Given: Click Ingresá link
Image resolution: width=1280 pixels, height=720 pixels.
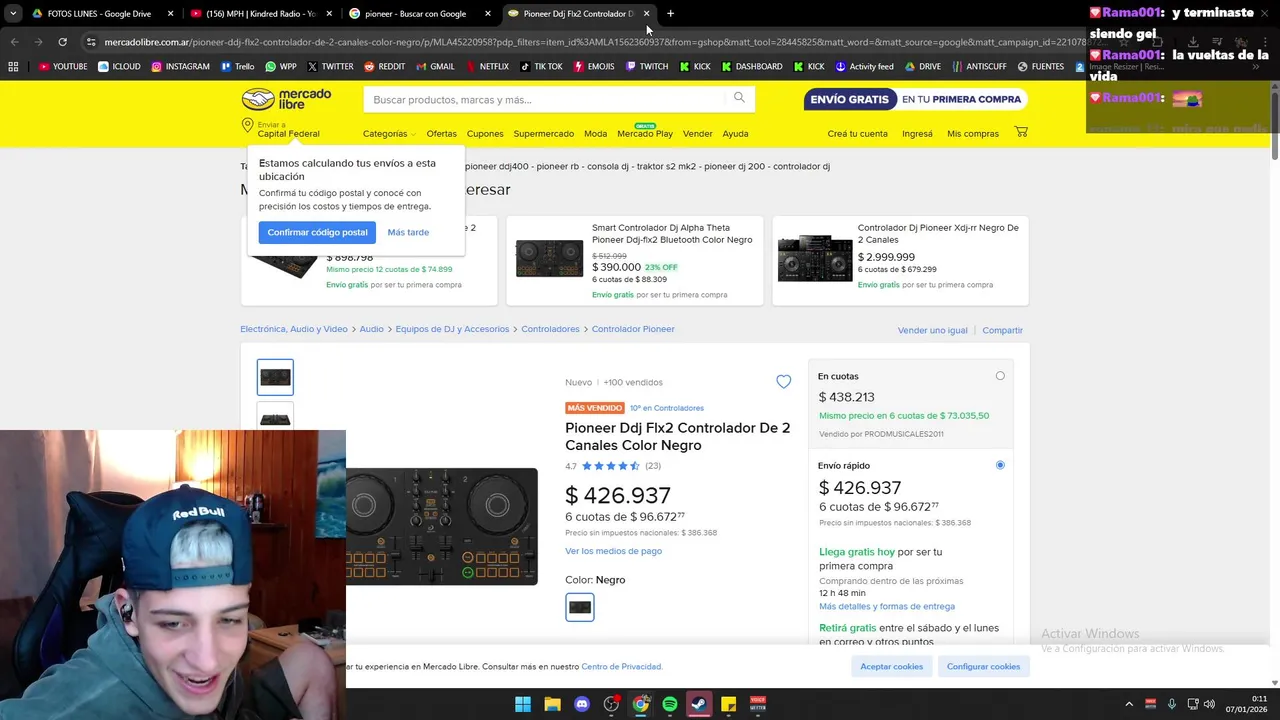Looking at the screenshot, I should coord(917,134).
